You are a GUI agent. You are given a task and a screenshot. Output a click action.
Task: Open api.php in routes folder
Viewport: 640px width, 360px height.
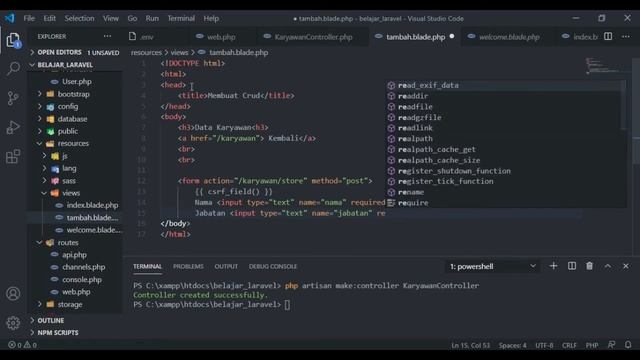point(75,255)
